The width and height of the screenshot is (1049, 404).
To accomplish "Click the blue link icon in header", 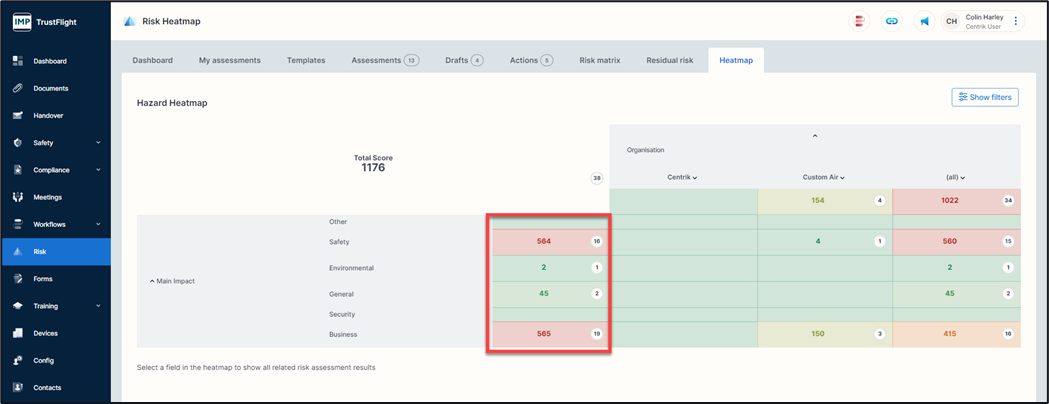I will pyautogui.click(x=891, y=21).
